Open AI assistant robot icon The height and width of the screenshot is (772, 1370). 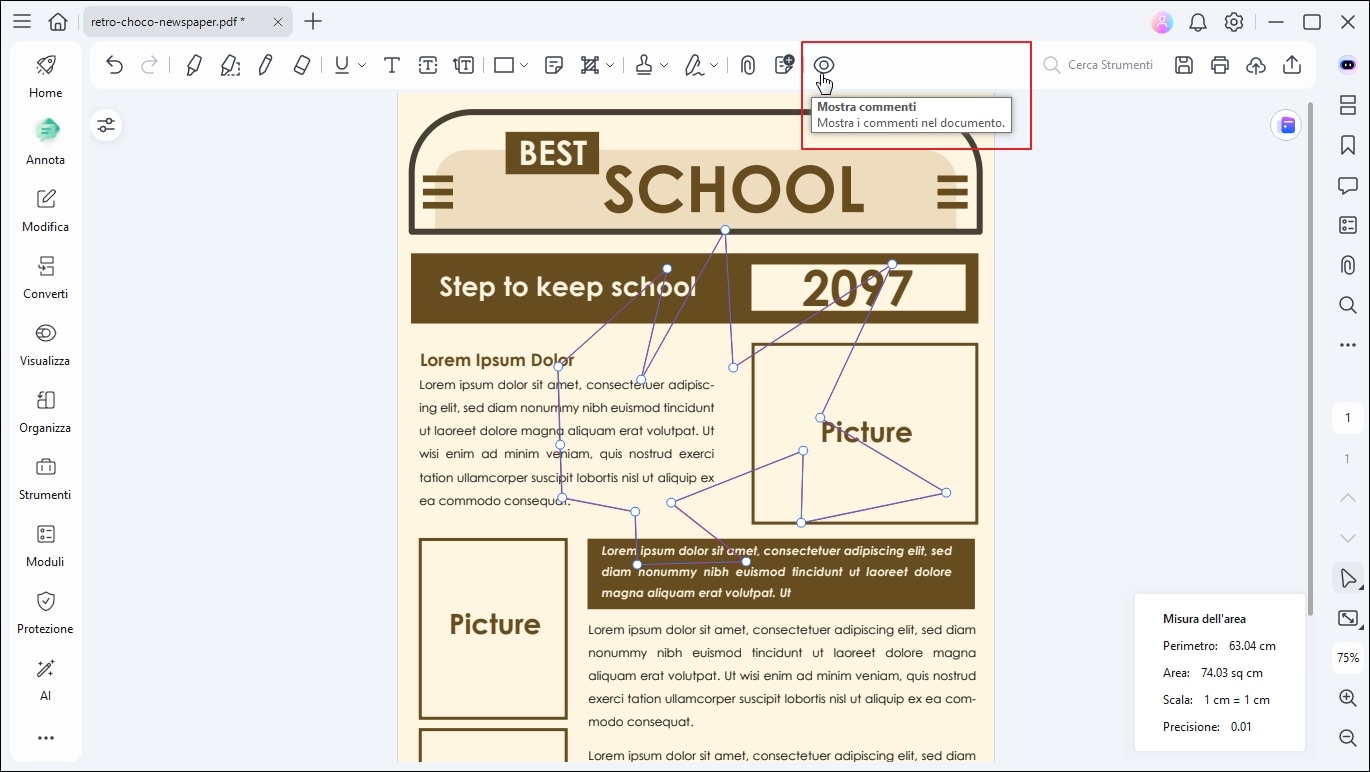click(1348, 64)
